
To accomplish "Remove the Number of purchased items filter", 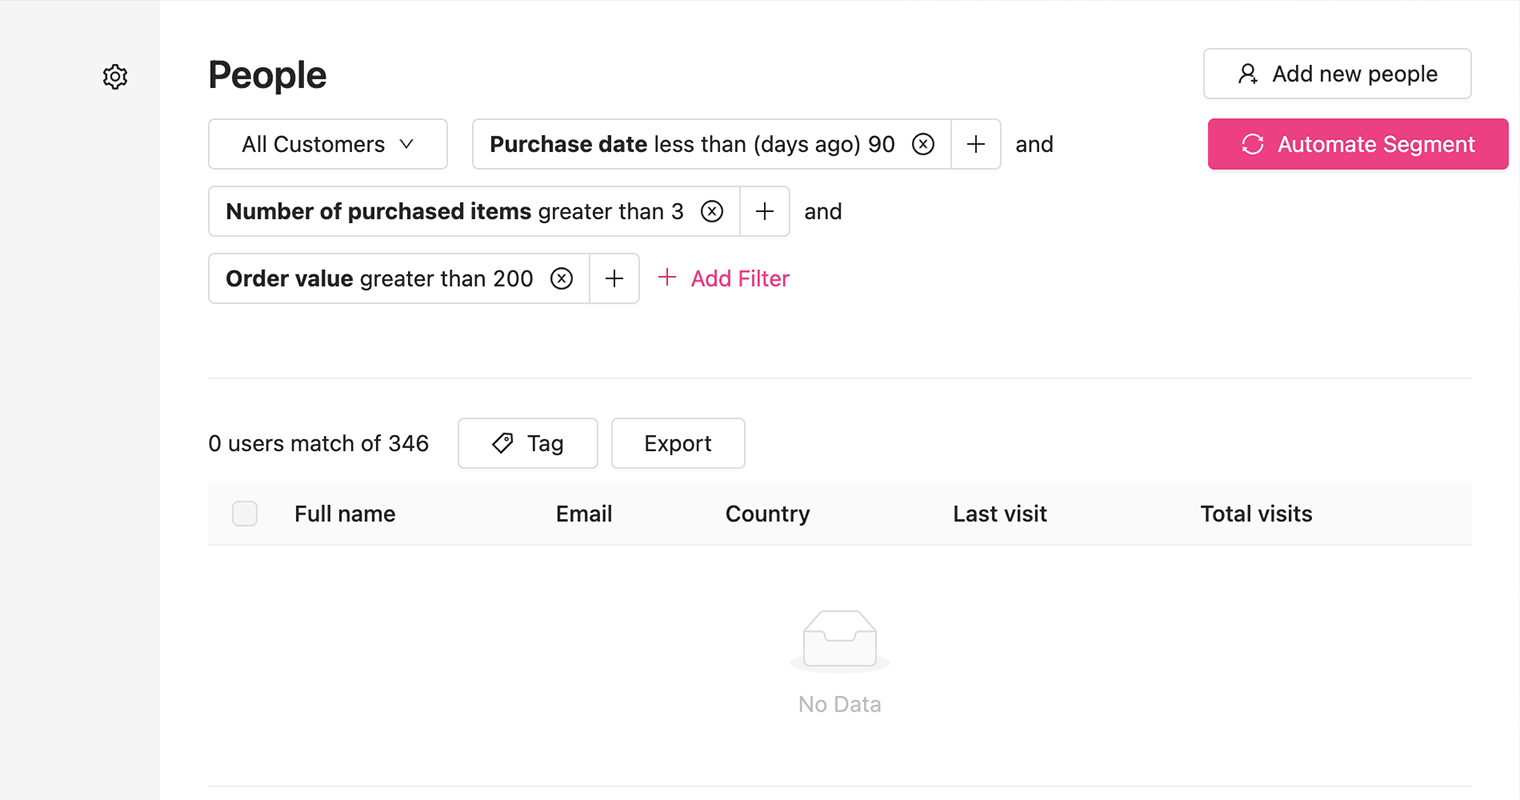I will (x=712, y=211).
